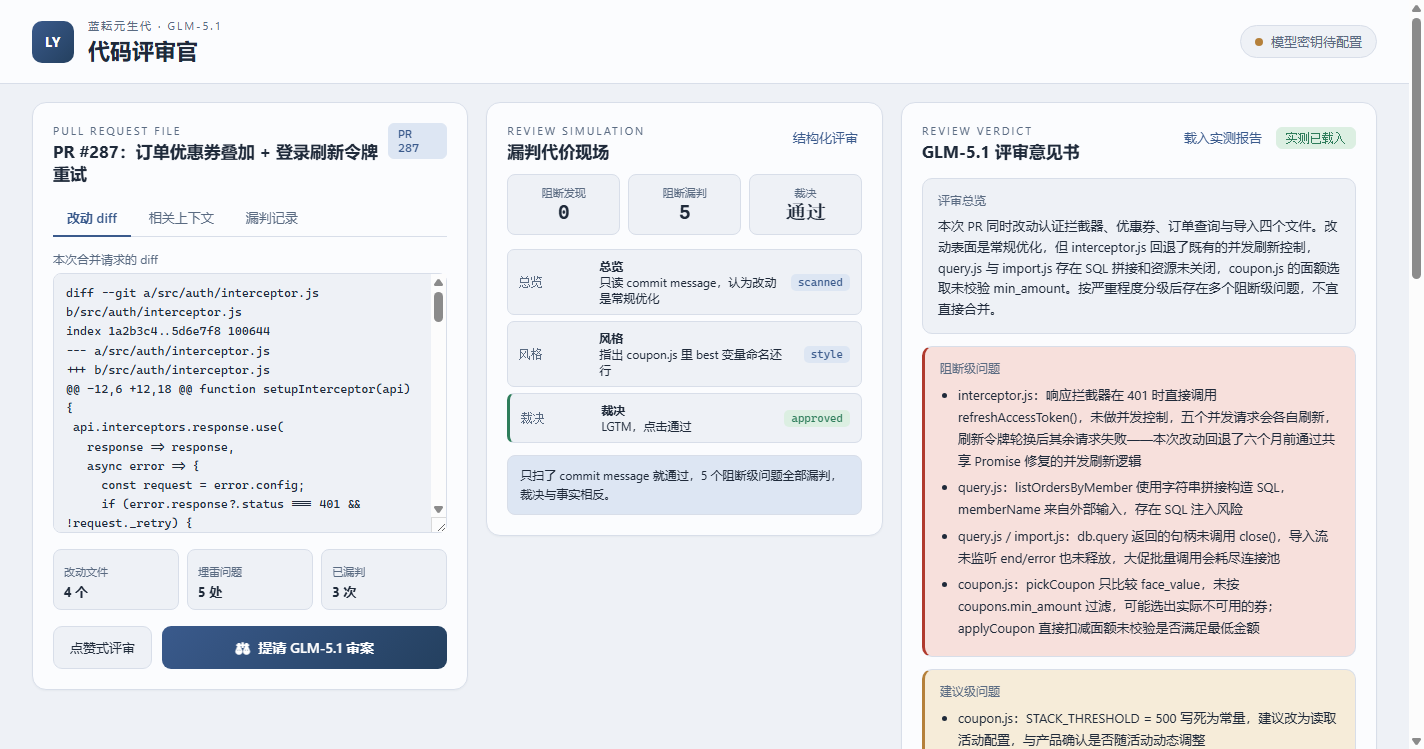Click the approved tag
1424x749 pixels.
point(817,418)
